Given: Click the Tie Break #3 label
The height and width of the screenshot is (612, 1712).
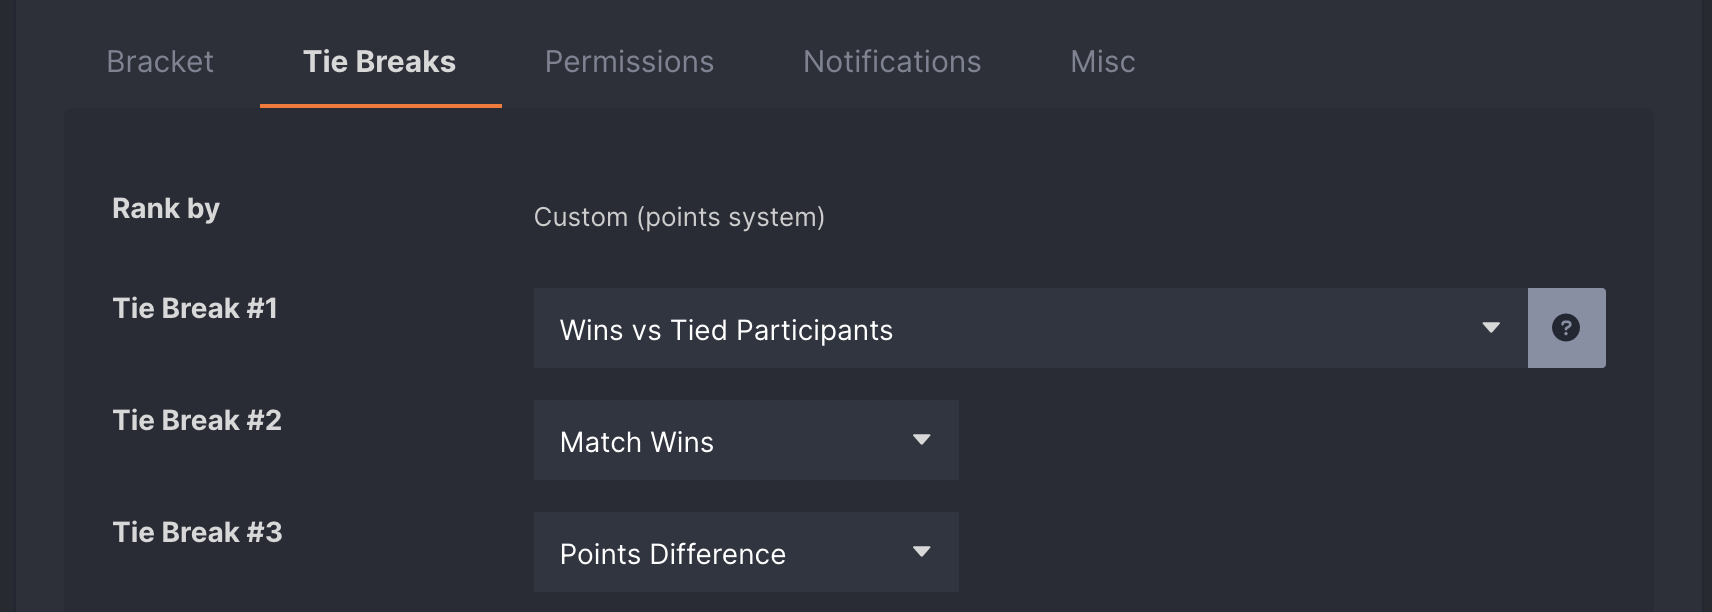Looking at the screenshot, I should point(197,532).
